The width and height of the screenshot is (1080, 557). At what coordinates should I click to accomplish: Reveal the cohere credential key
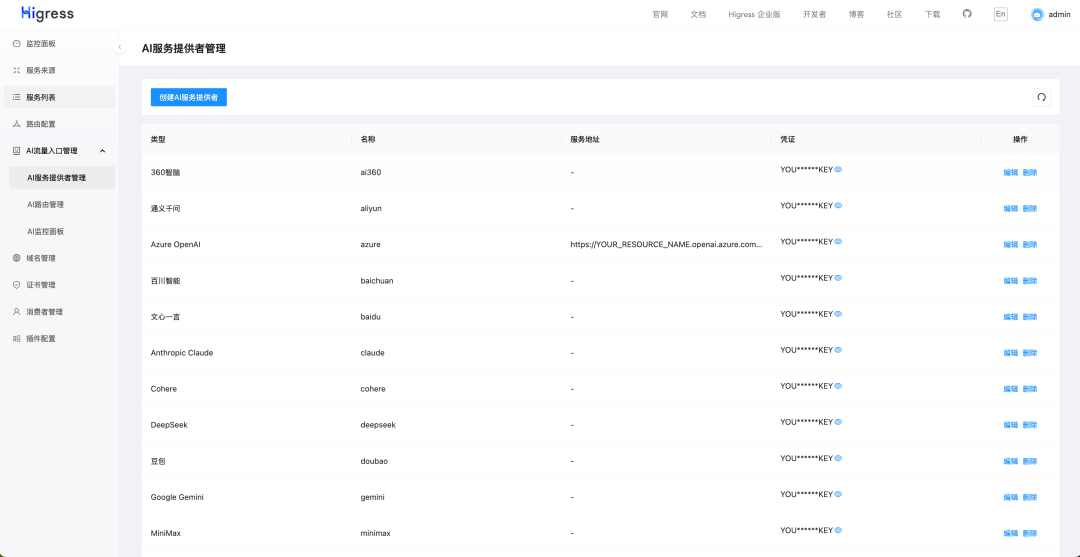pos(838,386)
